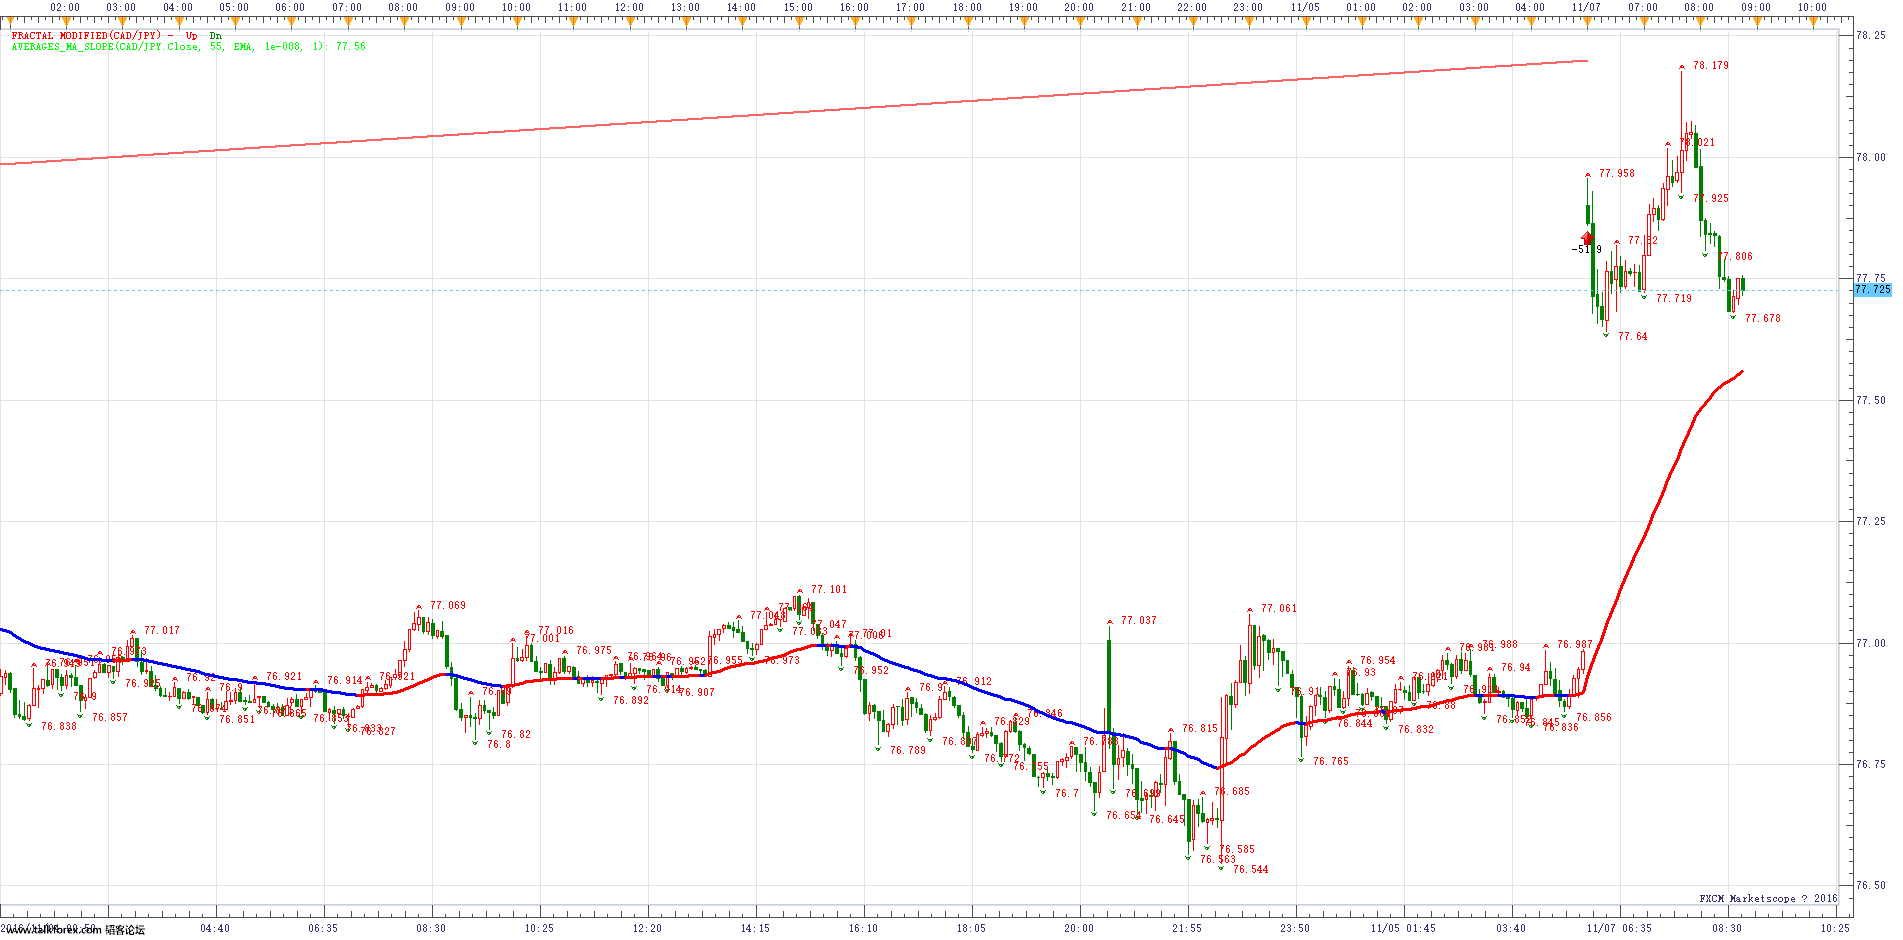Click the orange marker below 11/07 date
The image size is (1903, 940).
click(x=1586, y=20)
